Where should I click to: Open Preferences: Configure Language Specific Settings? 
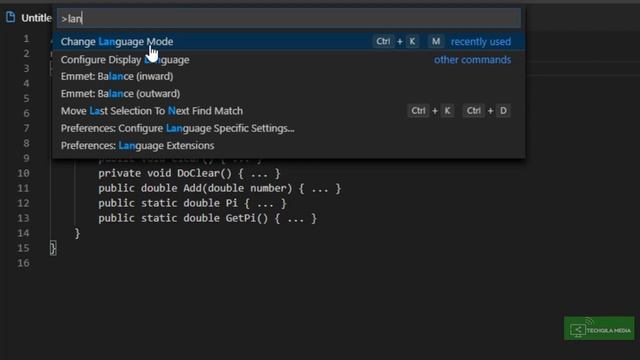289,128
